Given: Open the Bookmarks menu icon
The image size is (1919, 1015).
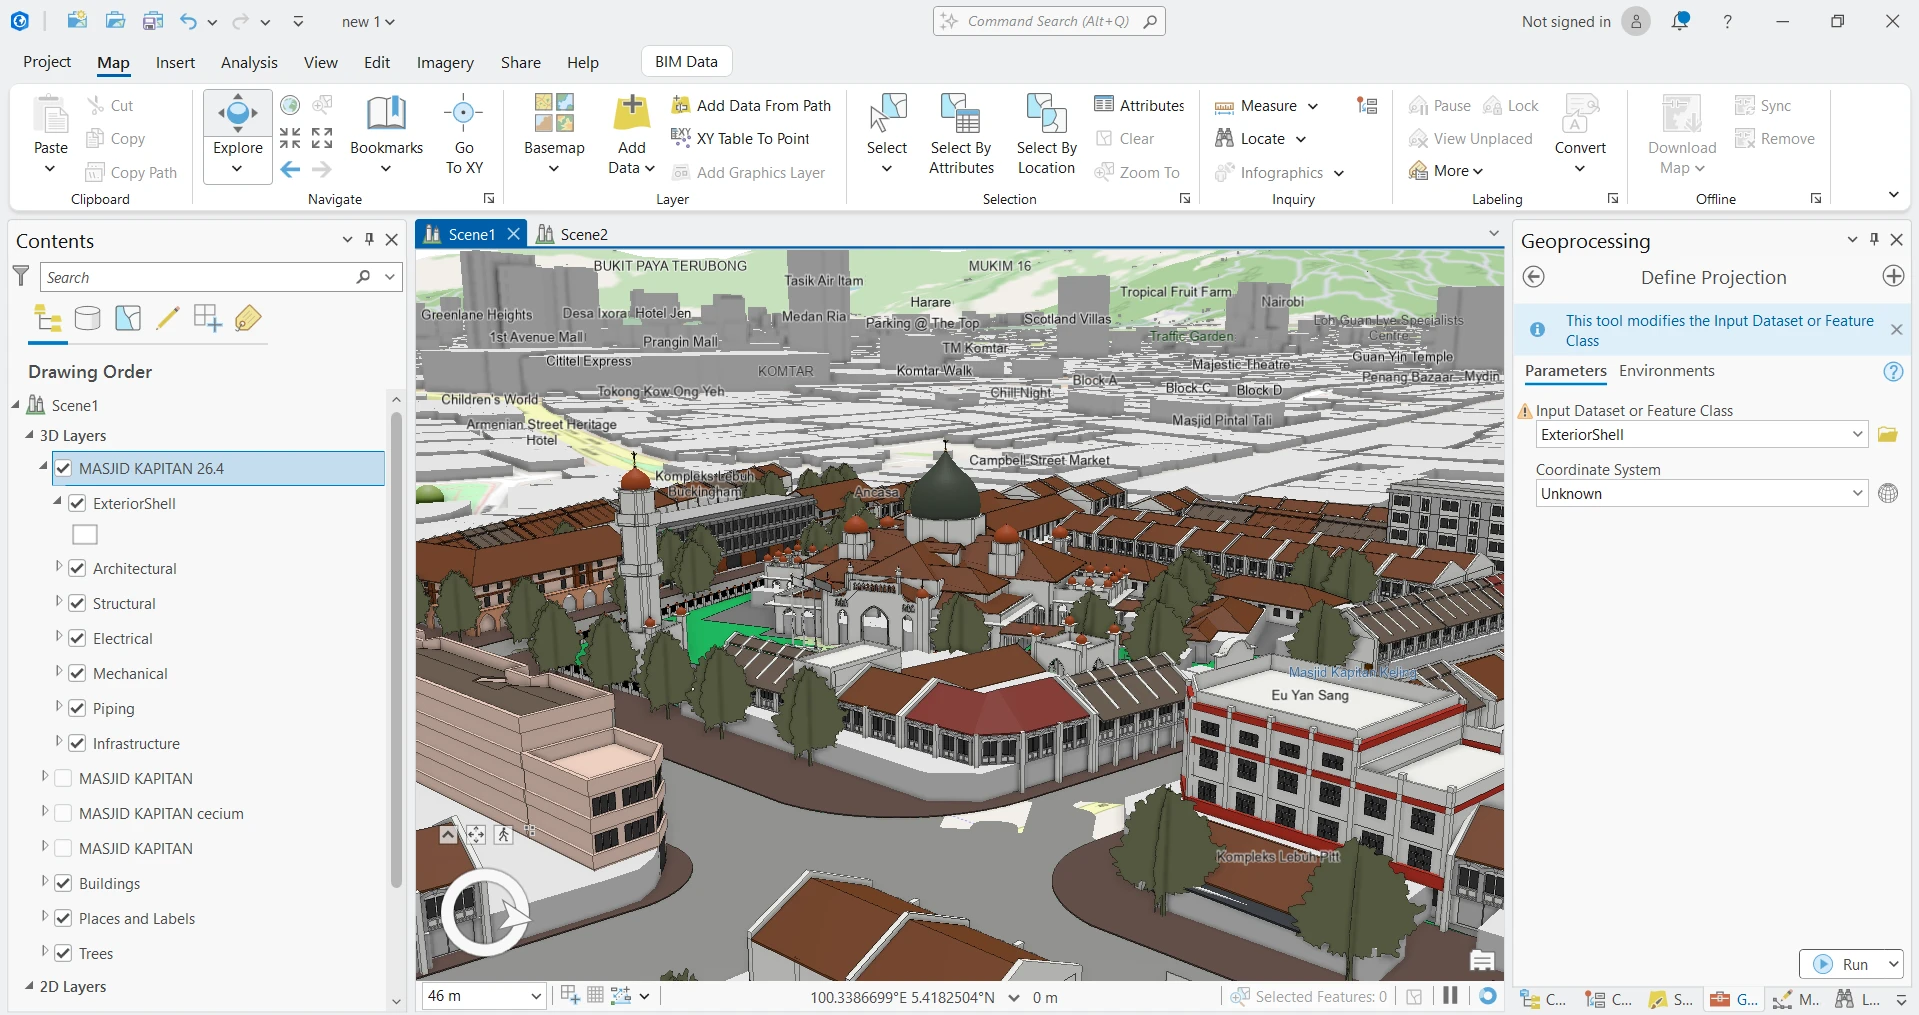Looking at the screenshot, I should coord(386,113).
